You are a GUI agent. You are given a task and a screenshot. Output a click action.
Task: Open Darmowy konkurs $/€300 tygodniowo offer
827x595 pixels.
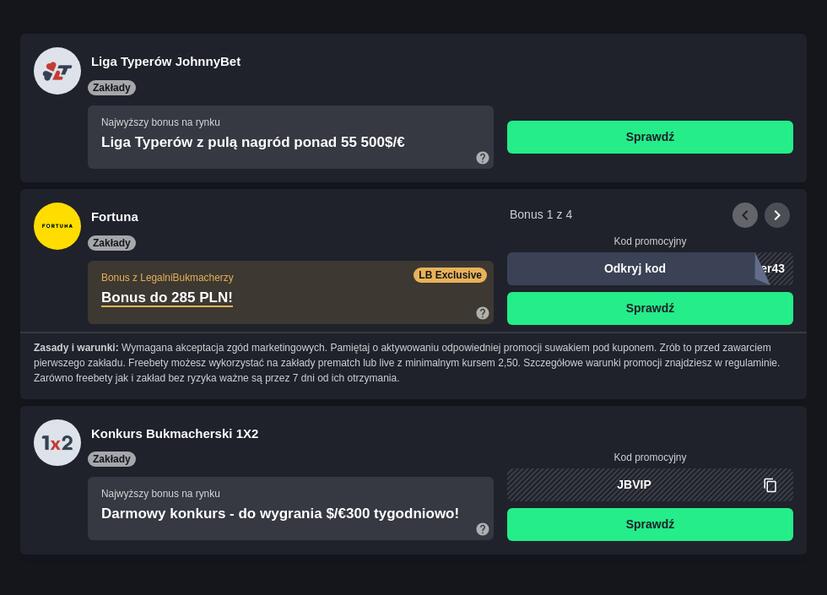click(280, 513)
